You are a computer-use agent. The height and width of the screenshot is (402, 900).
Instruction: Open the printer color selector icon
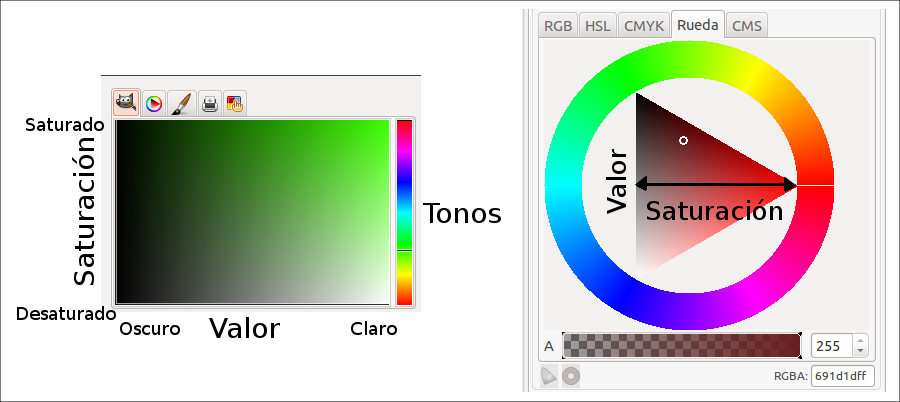click(x=210, y=104)
